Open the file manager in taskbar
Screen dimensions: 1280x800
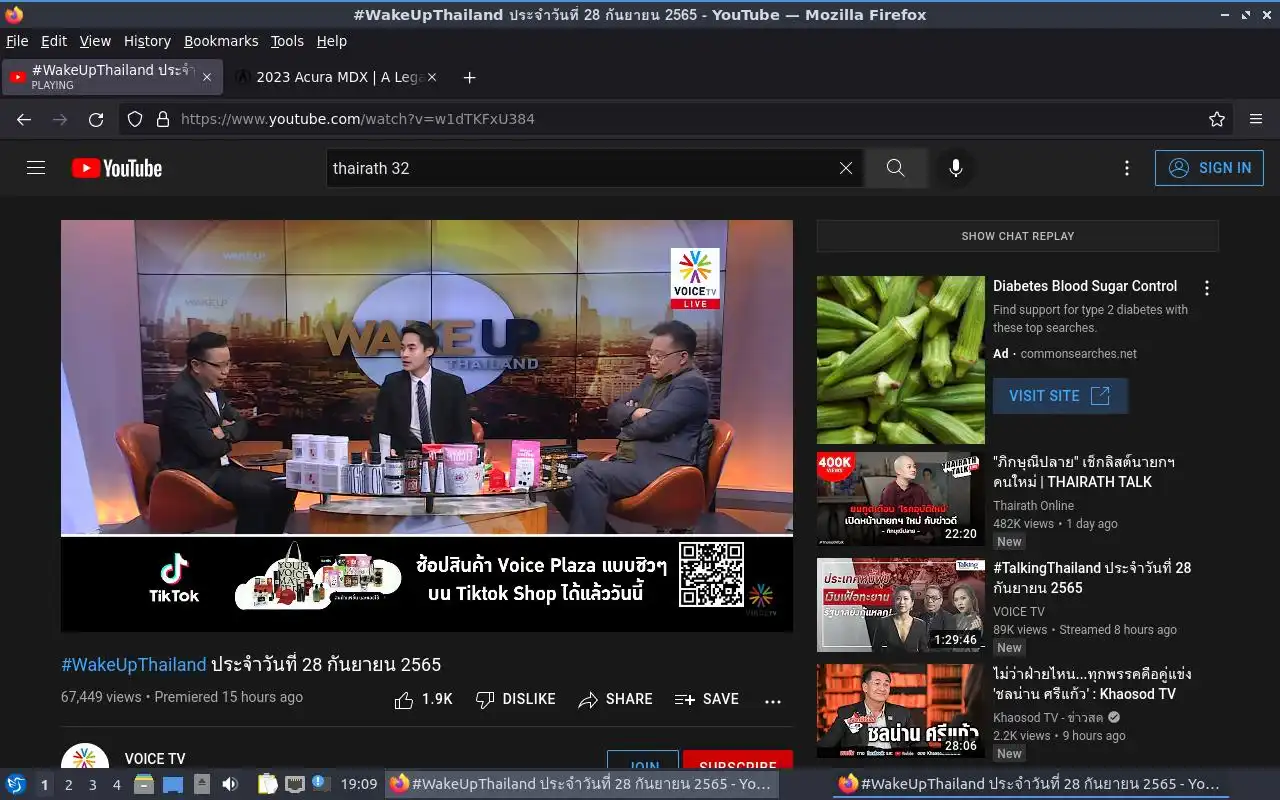click(x=144, y=784)
